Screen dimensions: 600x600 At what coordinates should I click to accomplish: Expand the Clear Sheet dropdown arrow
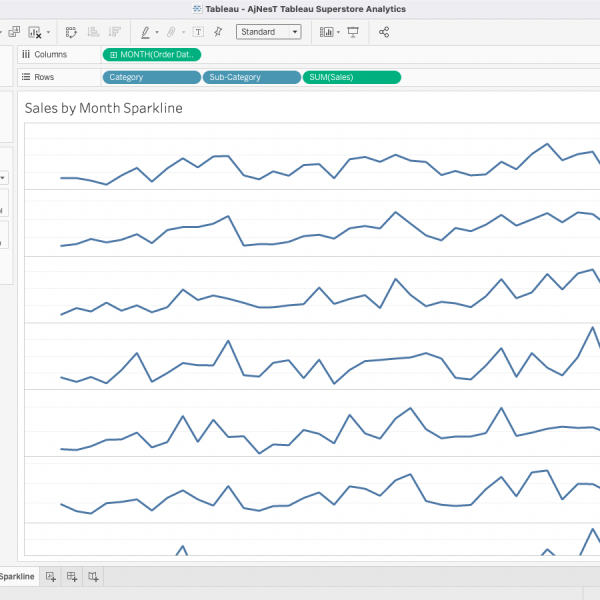click(48, 32)
